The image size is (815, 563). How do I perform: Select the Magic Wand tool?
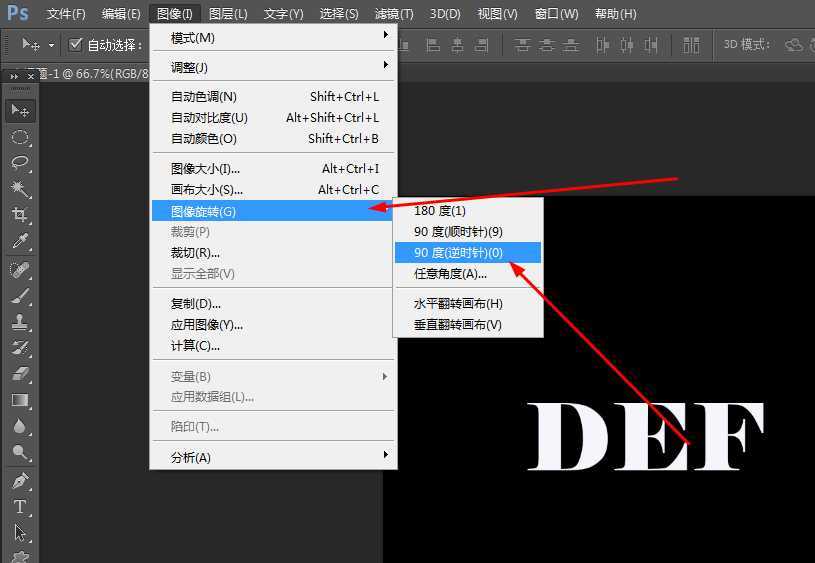pos(20,189)
